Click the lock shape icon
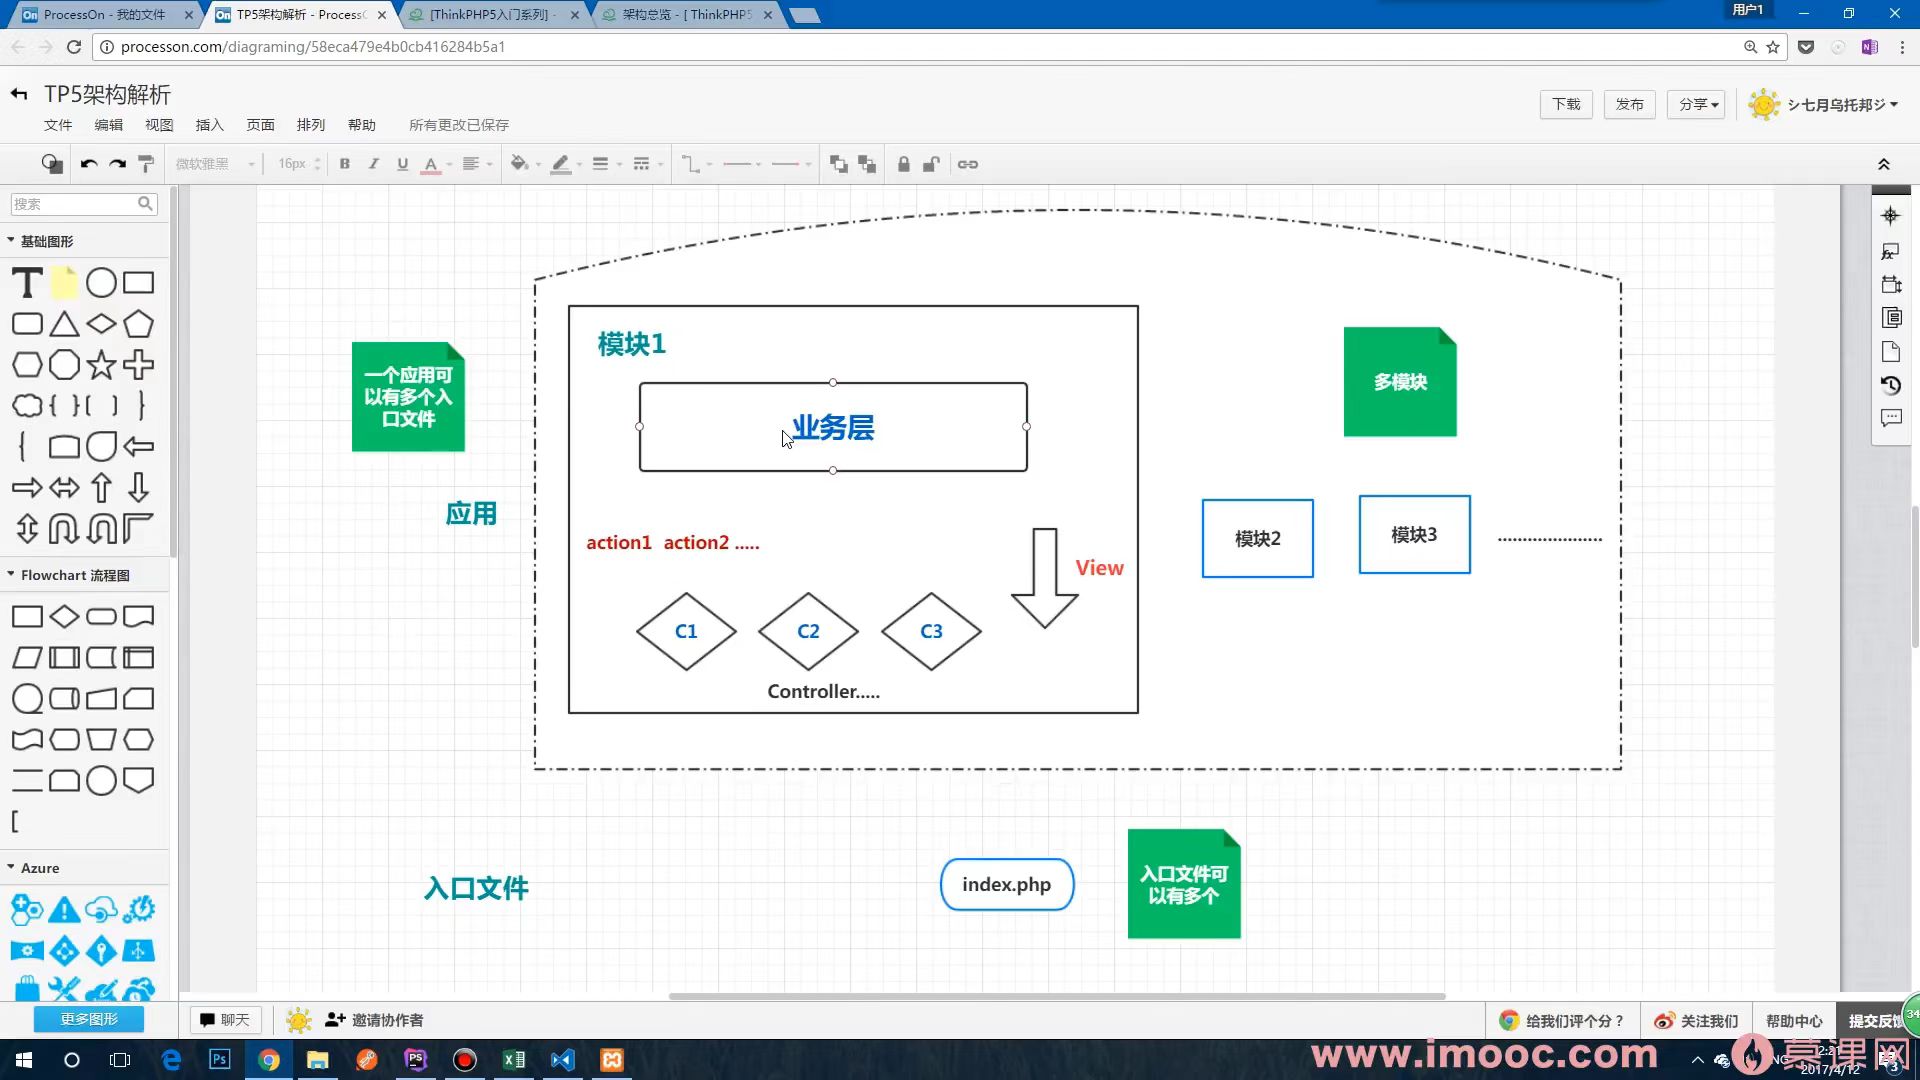 coord(903,164)
